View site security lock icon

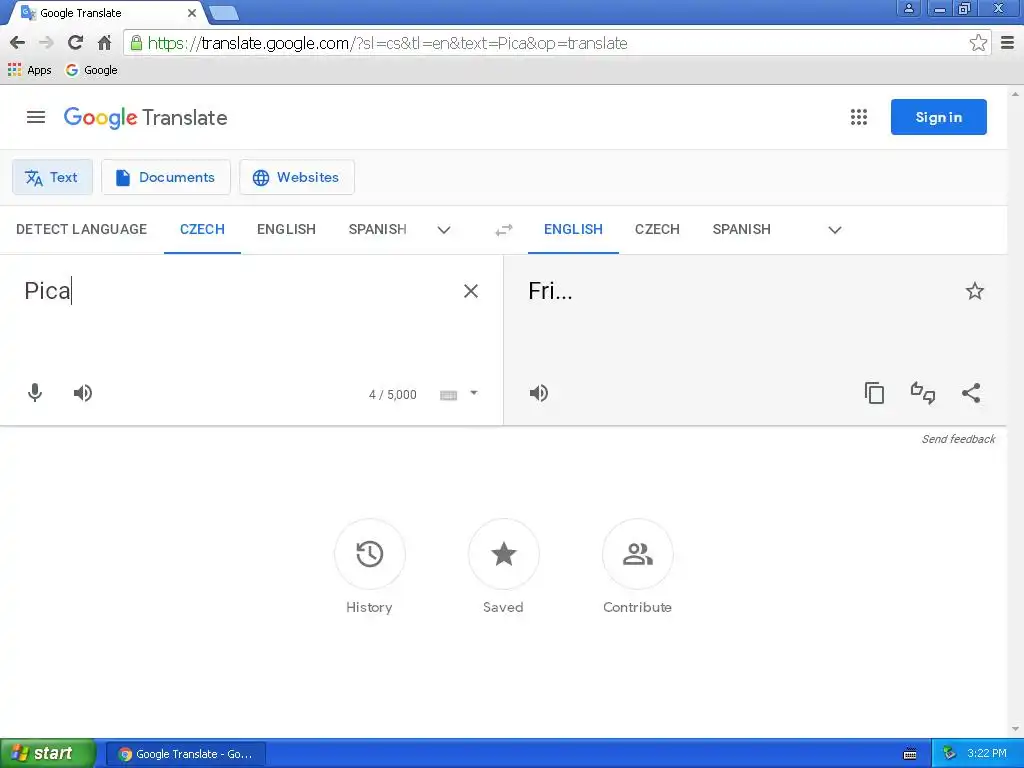[x=136, y=43]
